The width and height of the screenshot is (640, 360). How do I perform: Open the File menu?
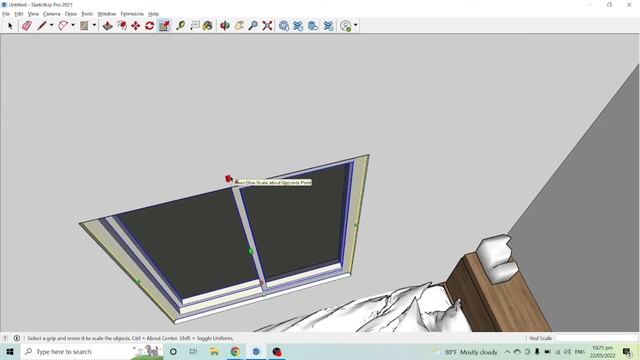coord(6,14)
